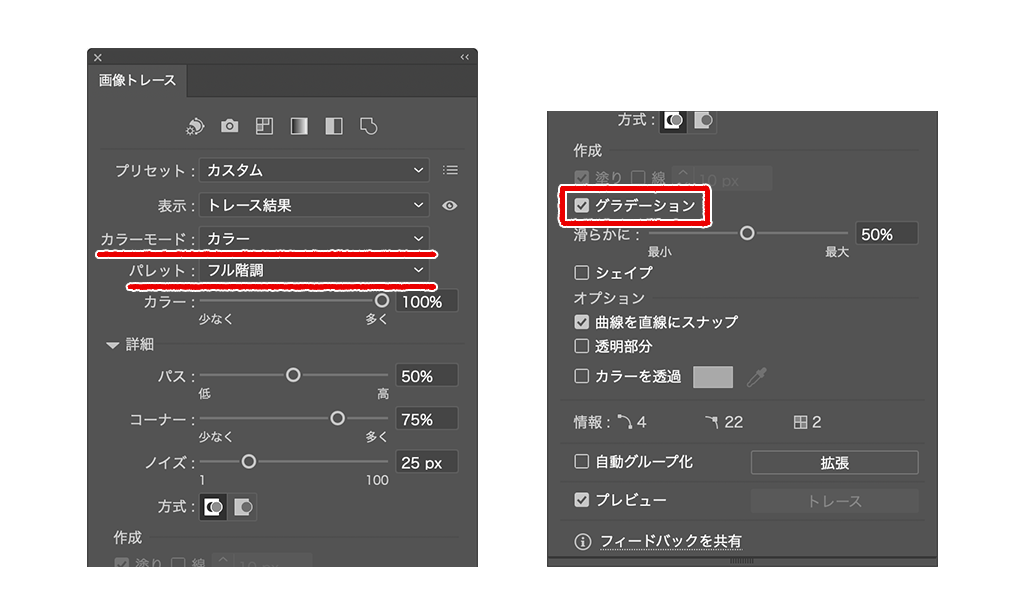Choose the Auto Color preset icon
This screenshot has height=600, width=1024.
[195, 126]
